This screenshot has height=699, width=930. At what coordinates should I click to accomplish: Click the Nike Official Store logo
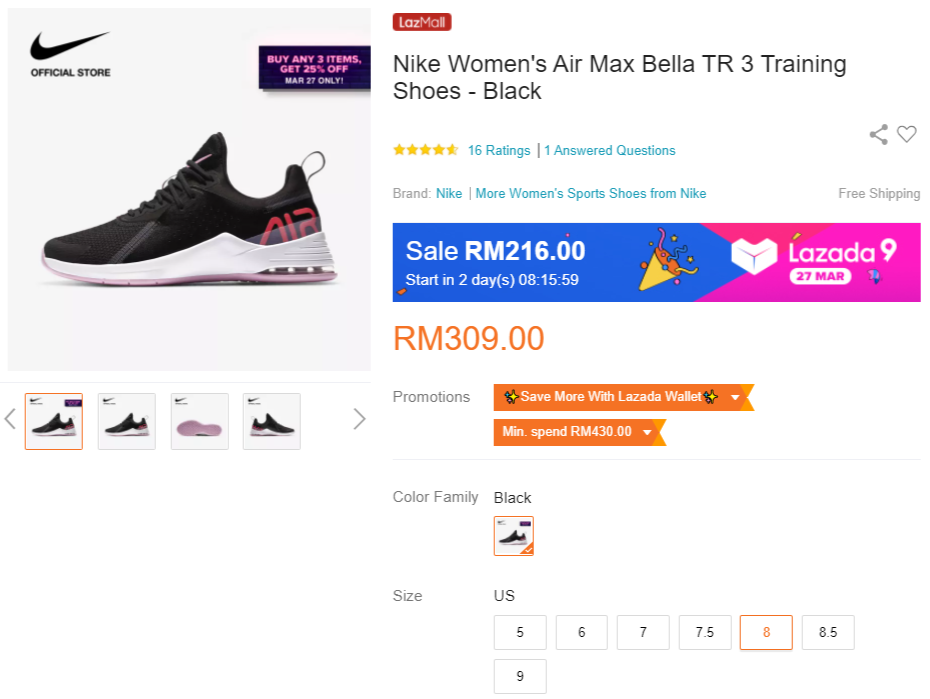(70, 54)
